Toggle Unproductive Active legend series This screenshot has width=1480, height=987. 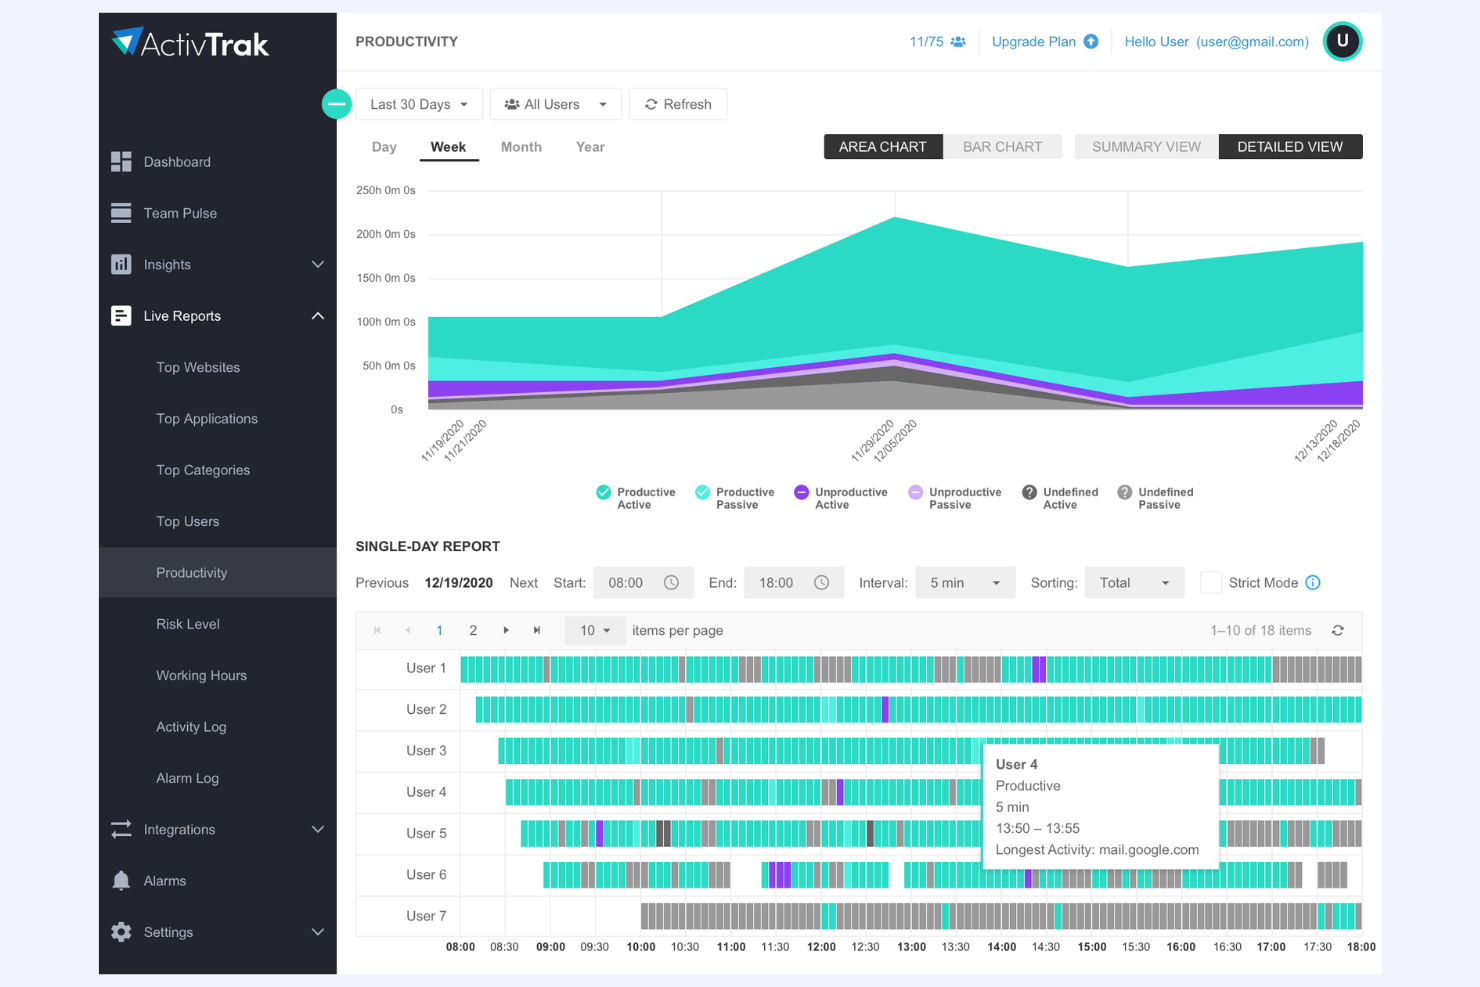click(841, 498)
